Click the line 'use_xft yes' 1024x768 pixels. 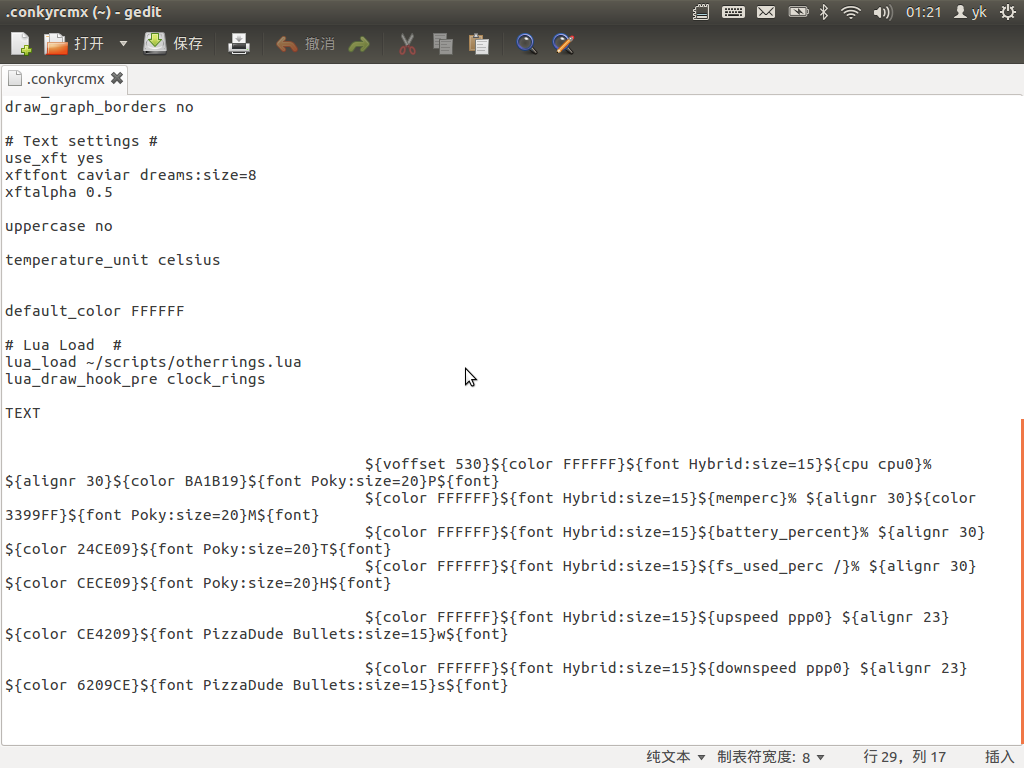click(x=54, y=158)
